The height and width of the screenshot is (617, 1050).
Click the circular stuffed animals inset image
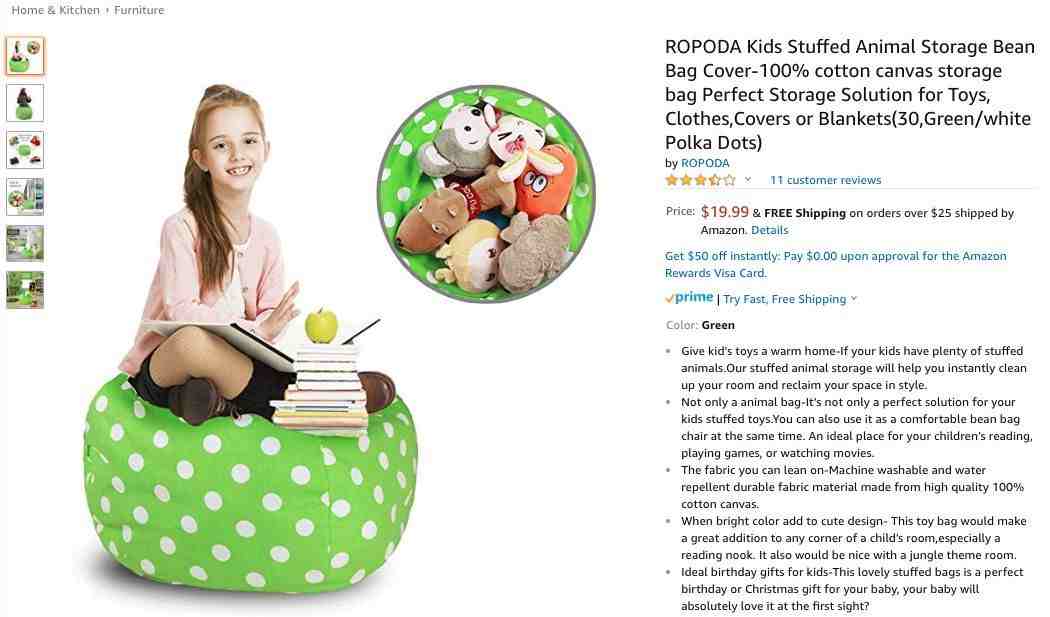coord(486,193)
